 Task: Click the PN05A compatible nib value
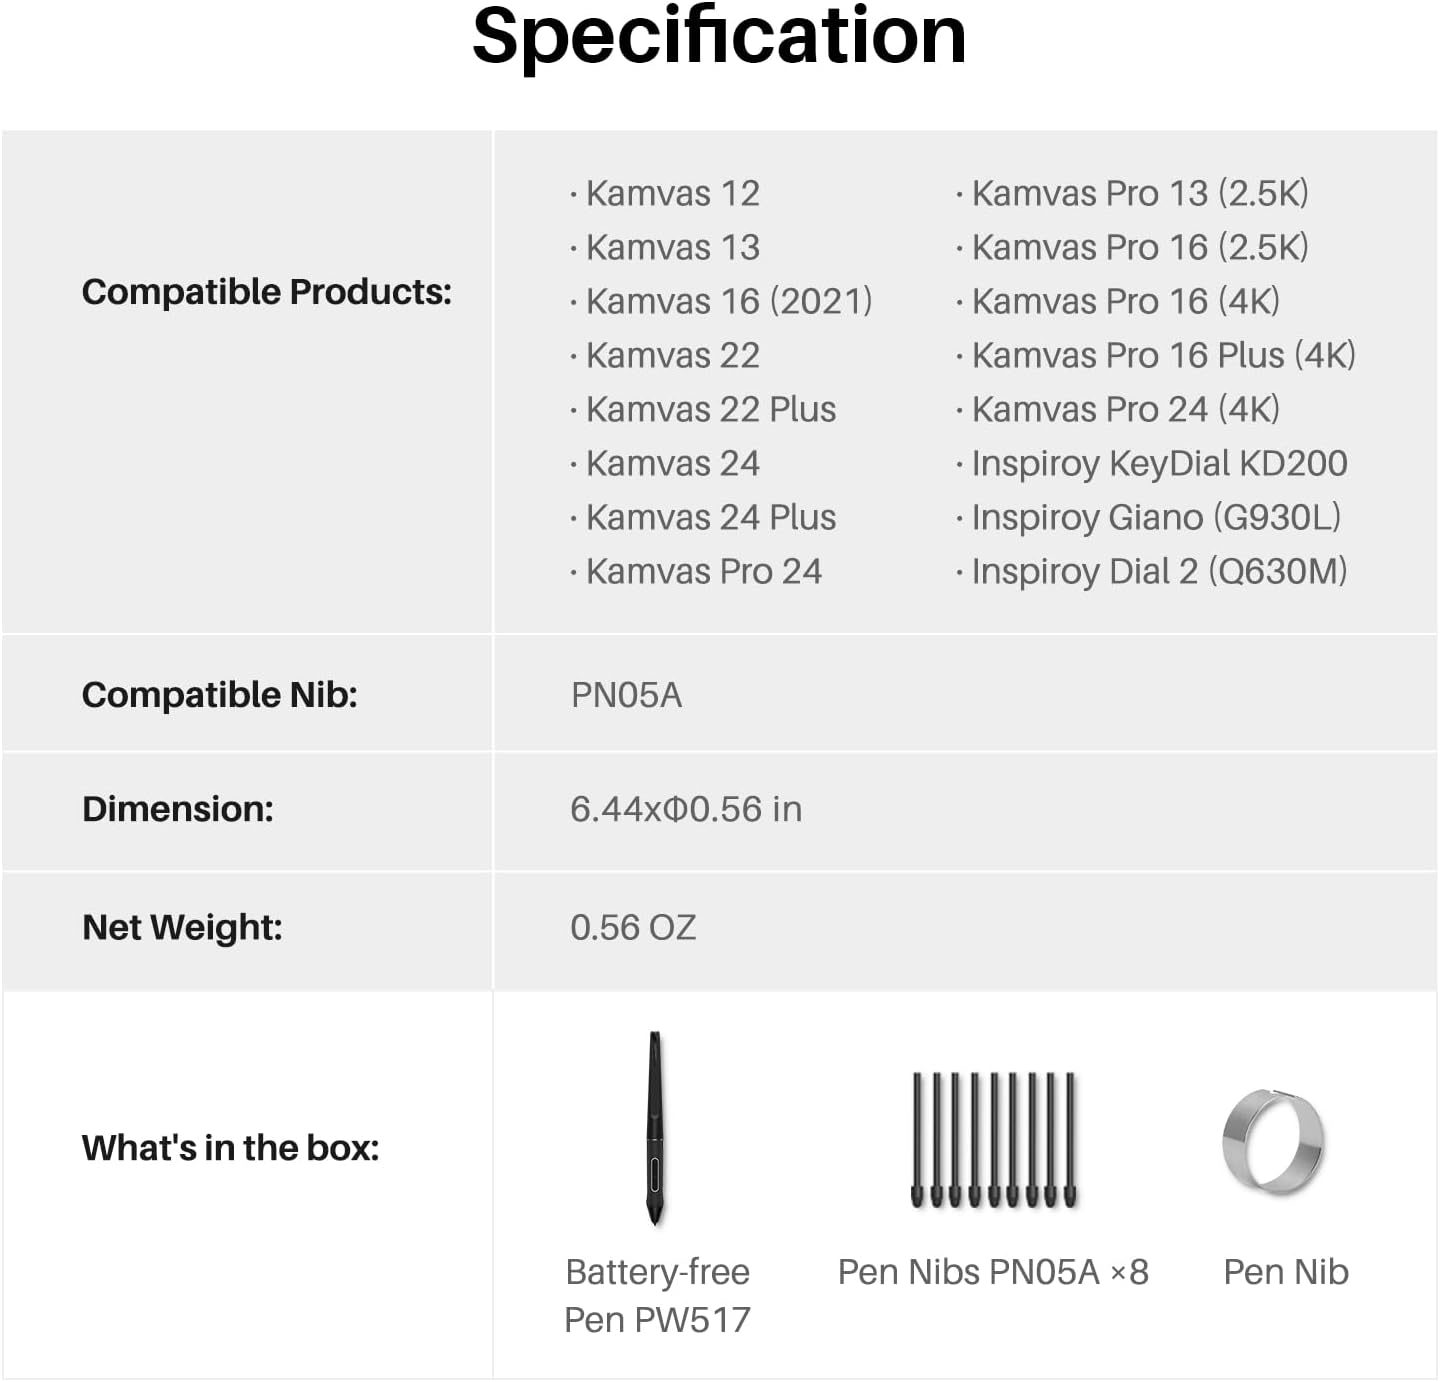coord(626,695)
